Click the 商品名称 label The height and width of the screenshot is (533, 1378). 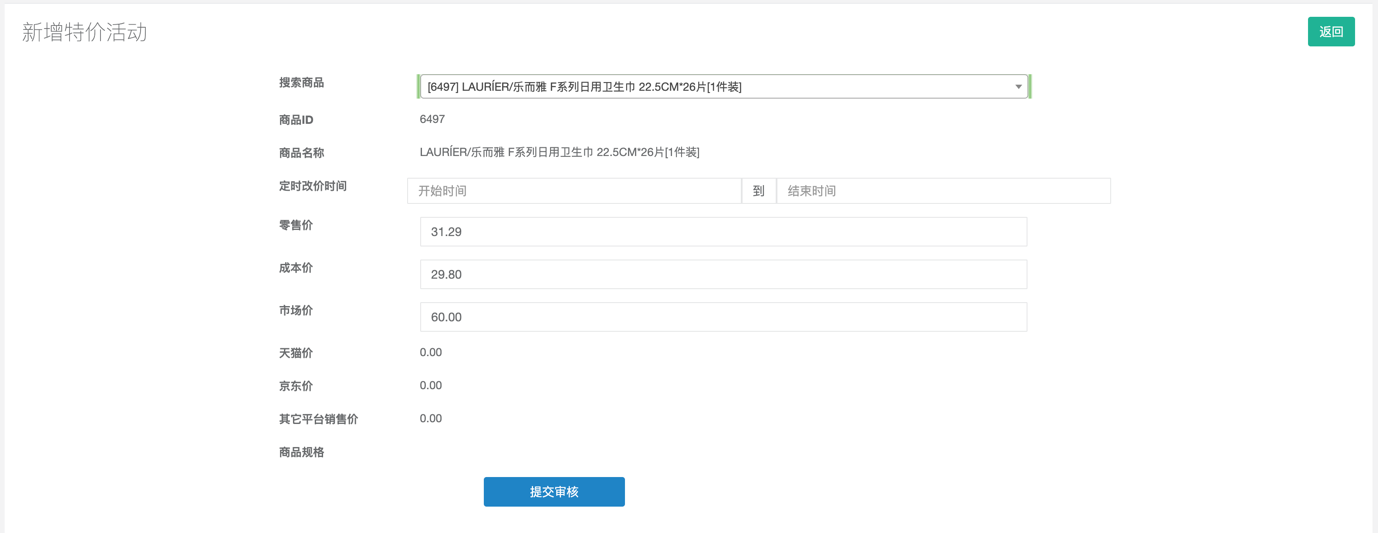pos(302,153)
